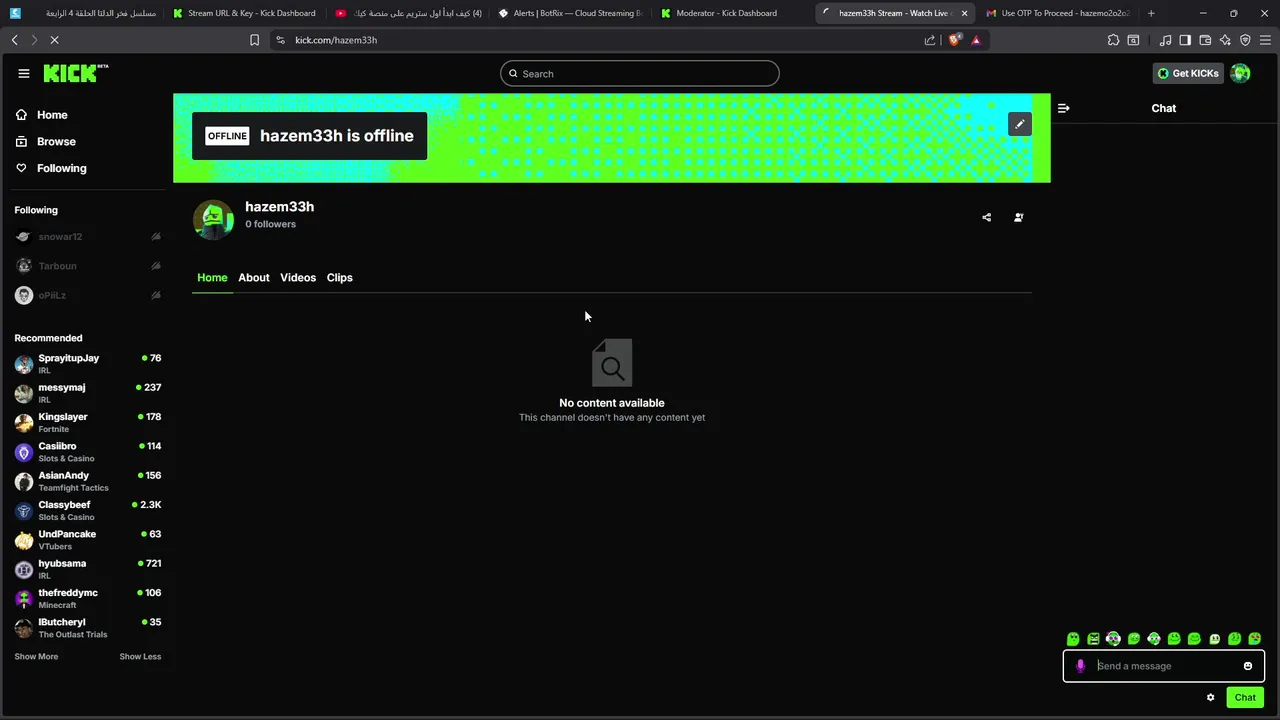Open Kingslayer recommended channel

(88, 422)
